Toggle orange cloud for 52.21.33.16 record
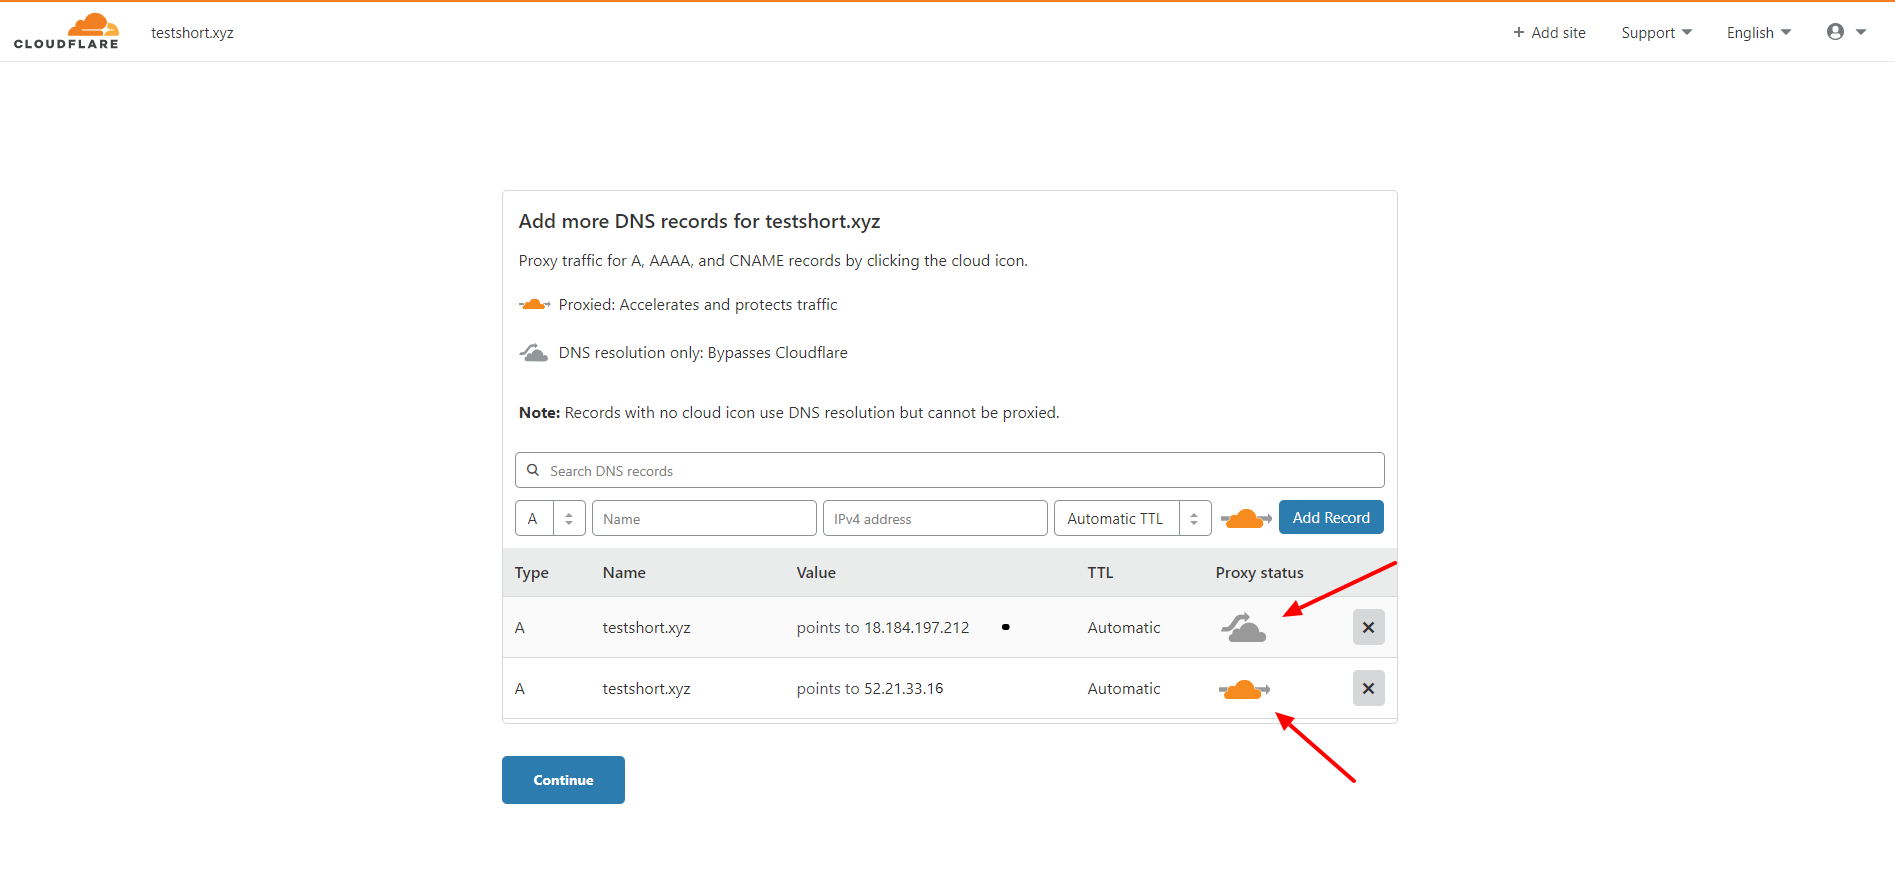The image size is (1895, 875). pos(1244,689)
